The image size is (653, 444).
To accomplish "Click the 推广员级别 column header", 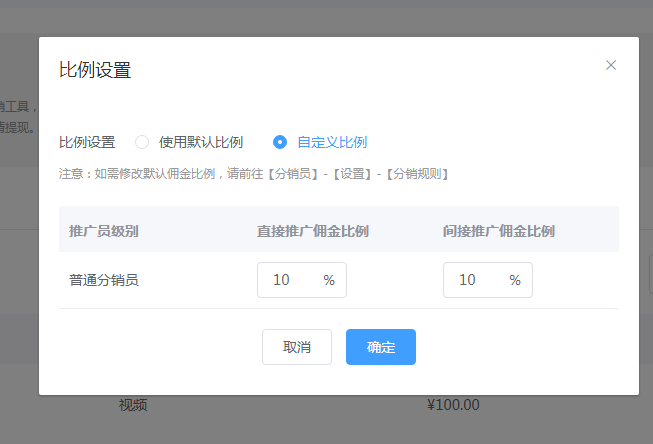I will coord(103,230).
